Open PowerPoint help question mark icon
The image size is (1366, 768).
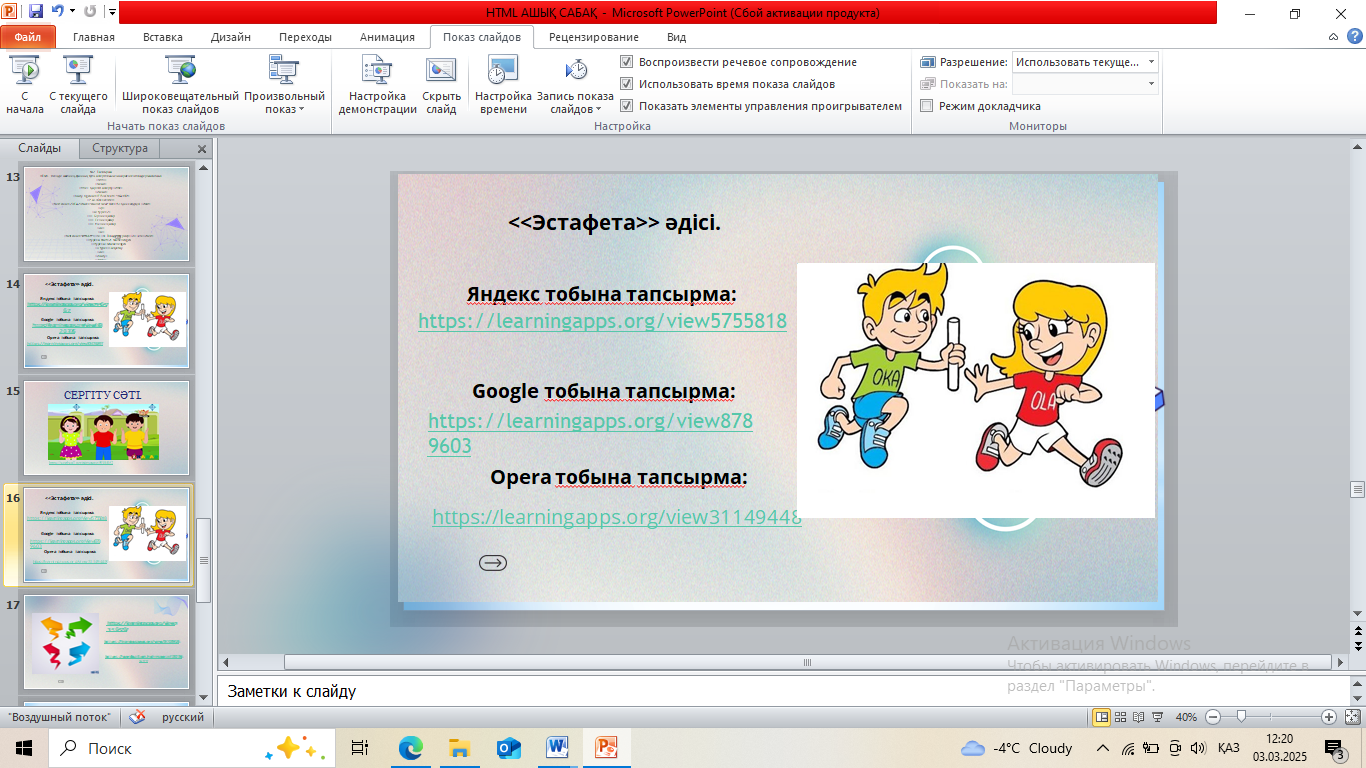(1353, 37)
